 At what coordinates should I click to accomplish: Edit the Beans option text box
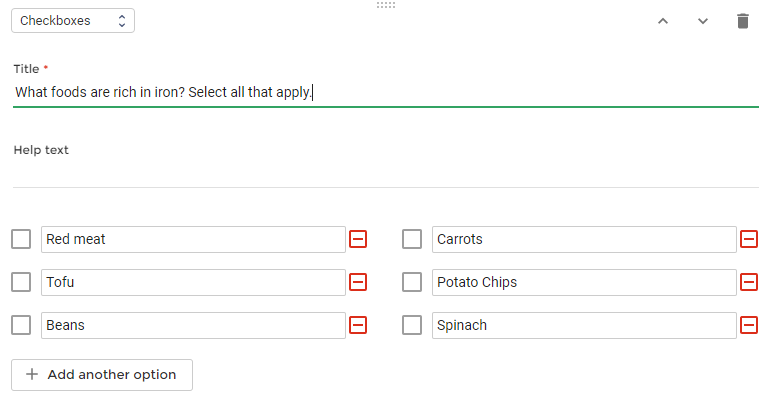click(x=193, y=325)
